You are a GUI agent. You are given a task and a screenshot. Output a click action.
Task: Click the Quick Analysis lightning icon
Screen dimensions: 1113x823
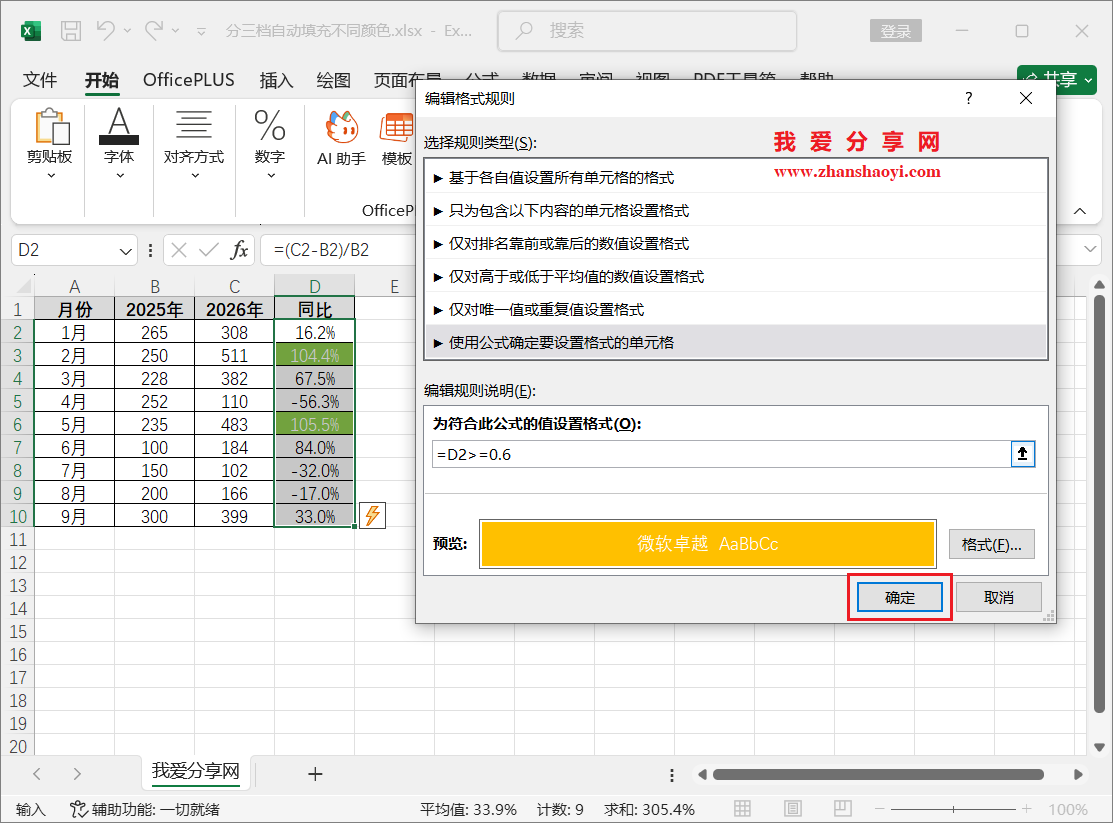(373, 516)
